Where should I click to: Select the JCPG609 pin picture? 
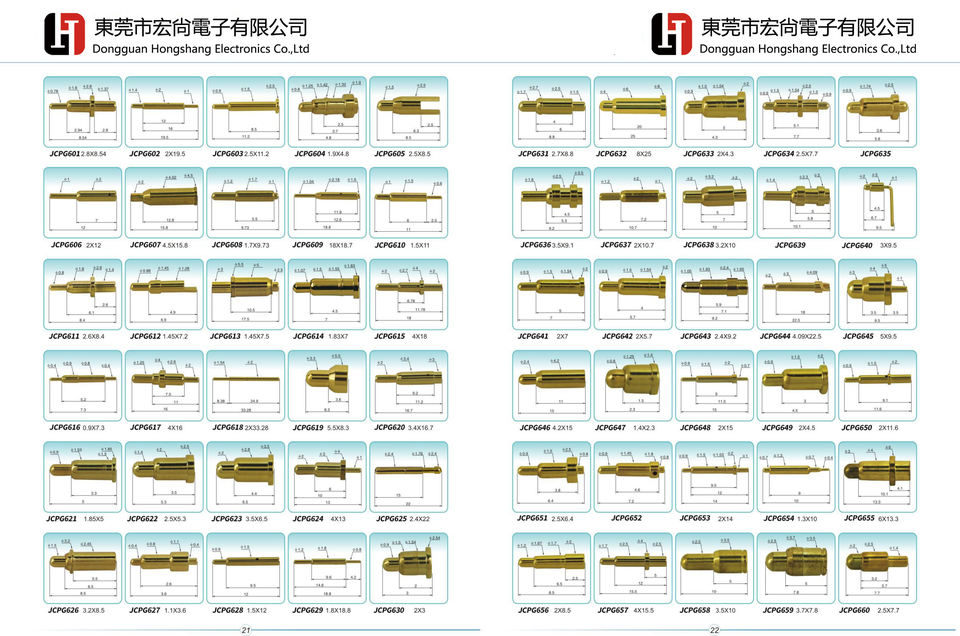(327, 203)
